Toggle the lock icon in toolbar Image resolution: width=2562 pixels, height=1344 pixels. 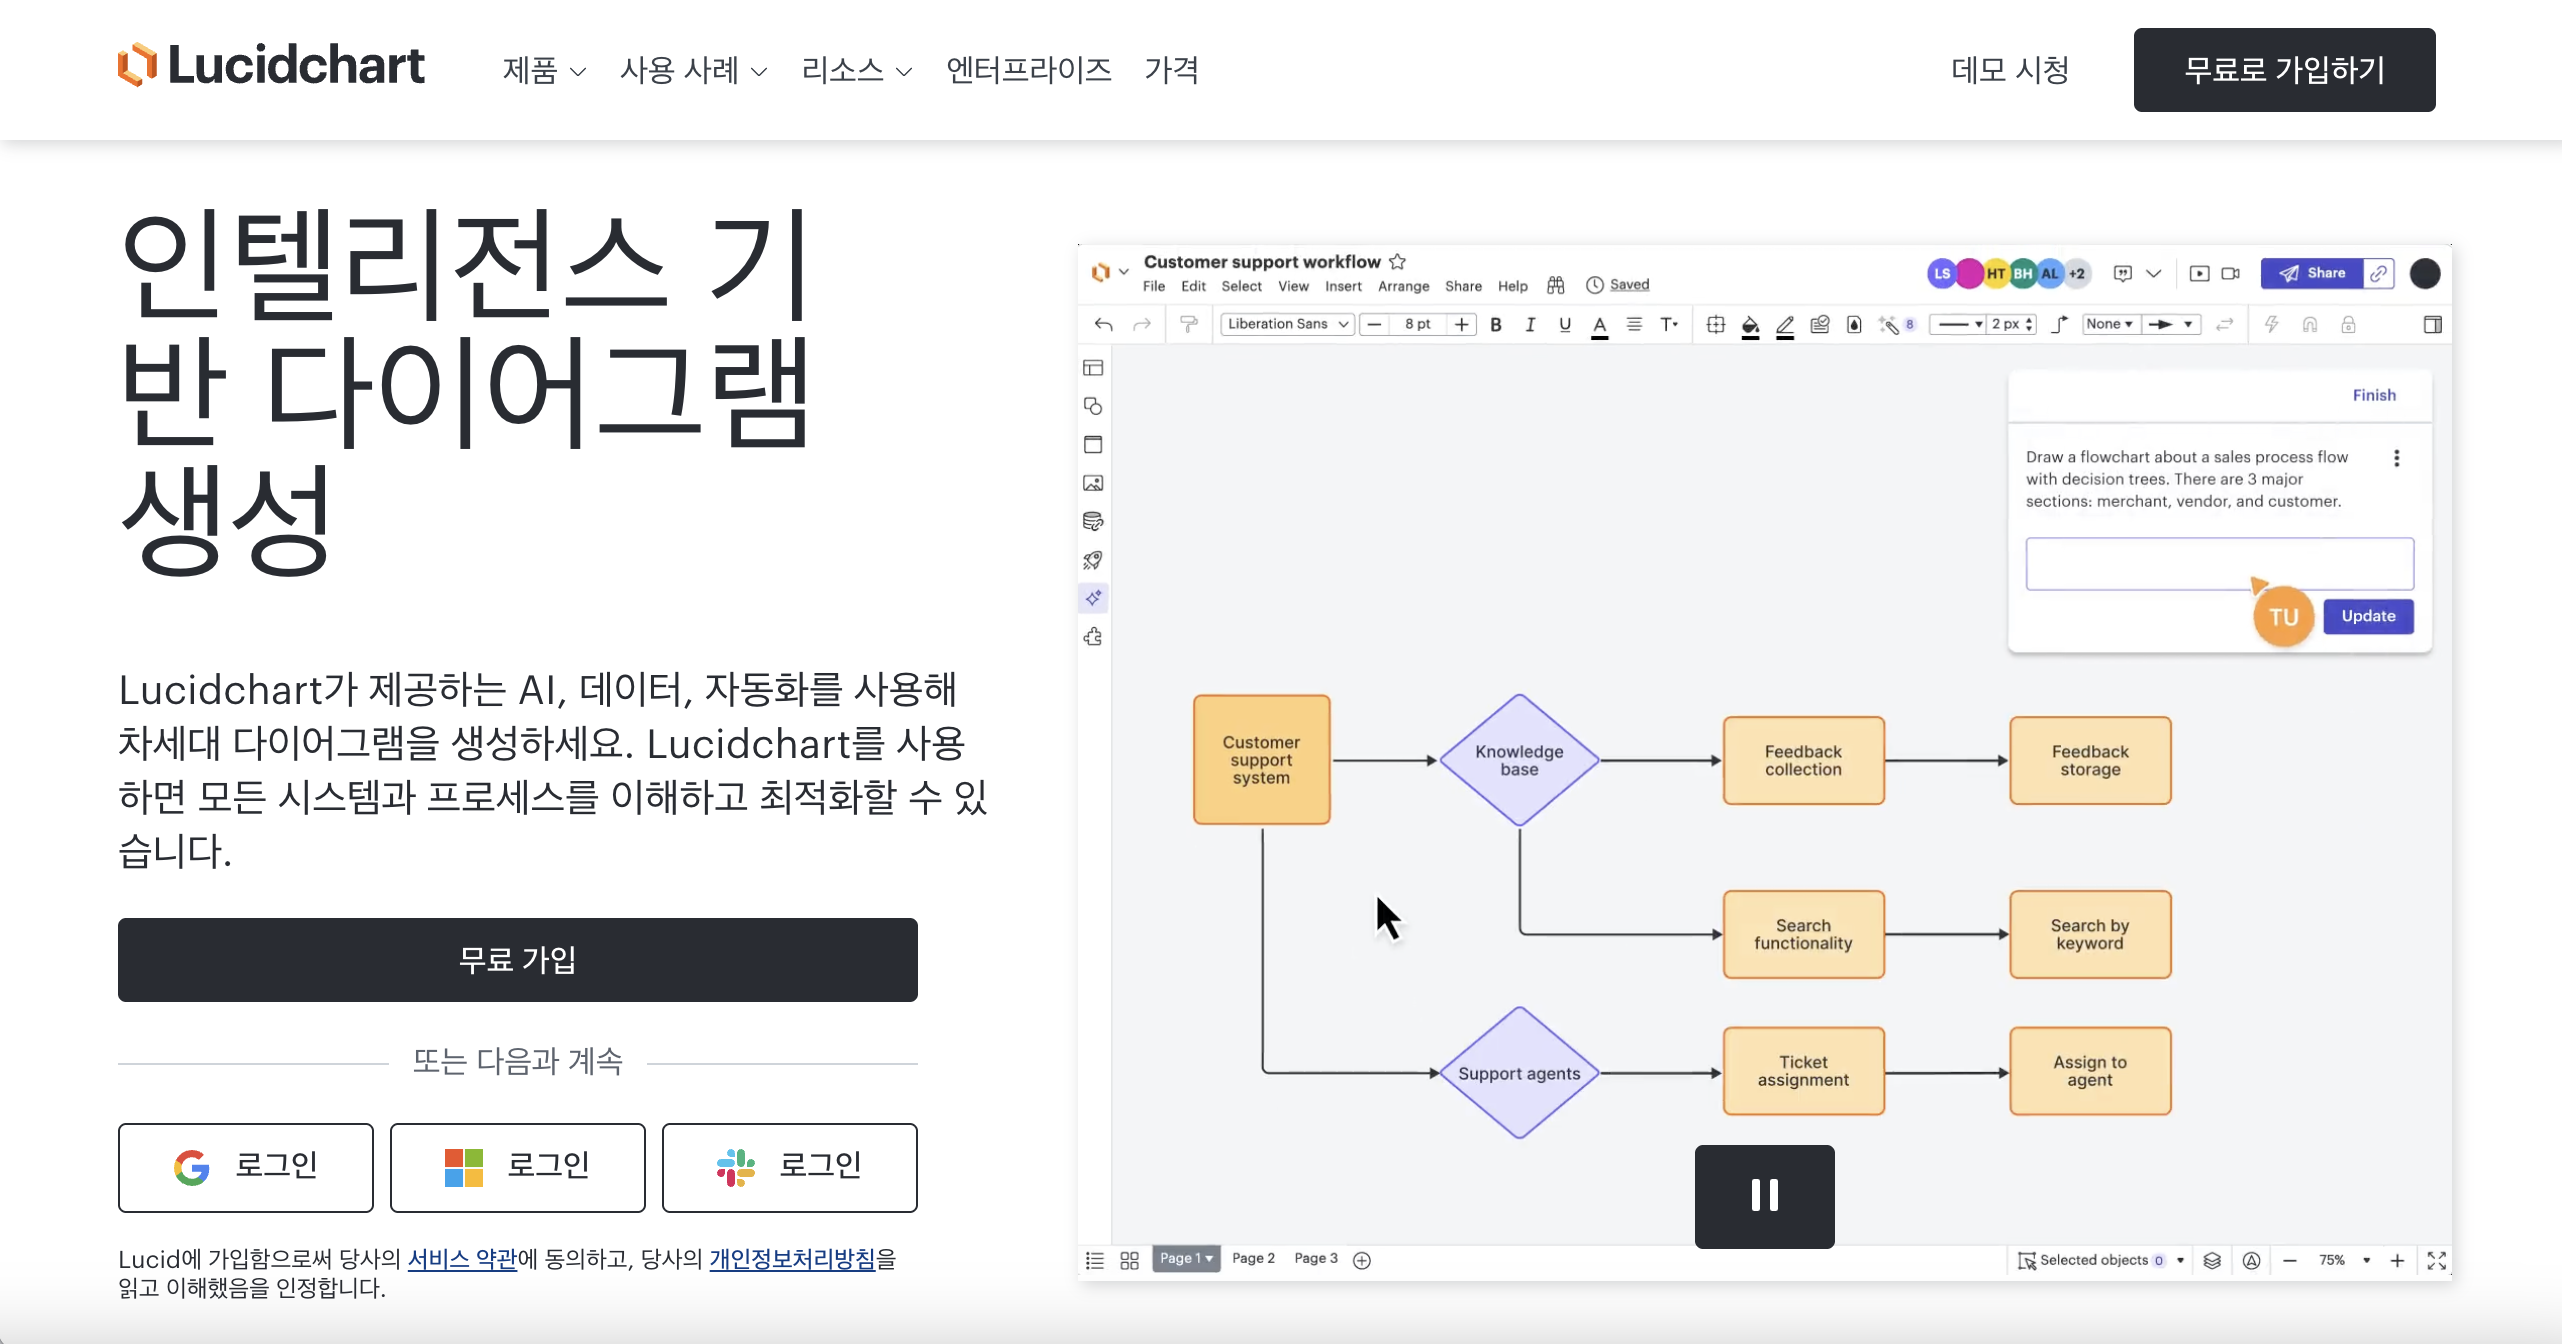click(x=2349, y=324)
